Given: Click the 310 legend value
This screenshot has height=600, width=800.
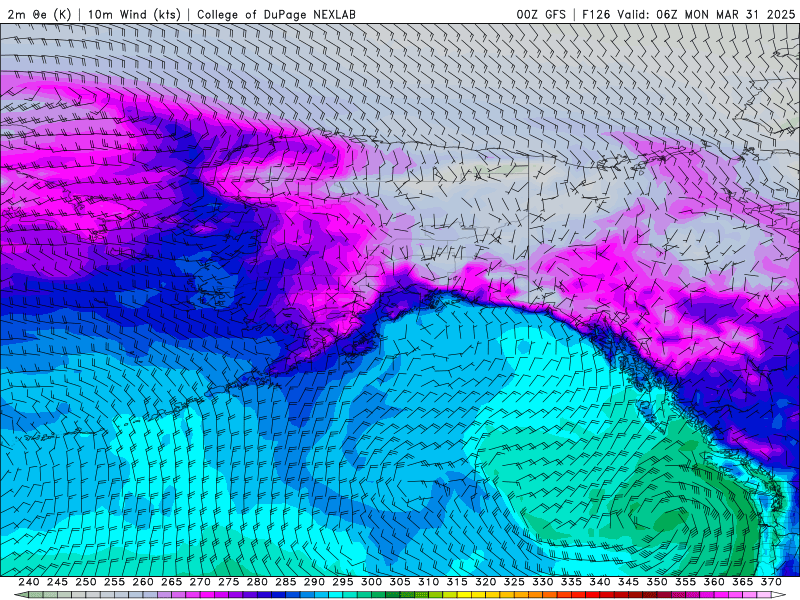Looking at the screenshot, I should coord(429,582).
